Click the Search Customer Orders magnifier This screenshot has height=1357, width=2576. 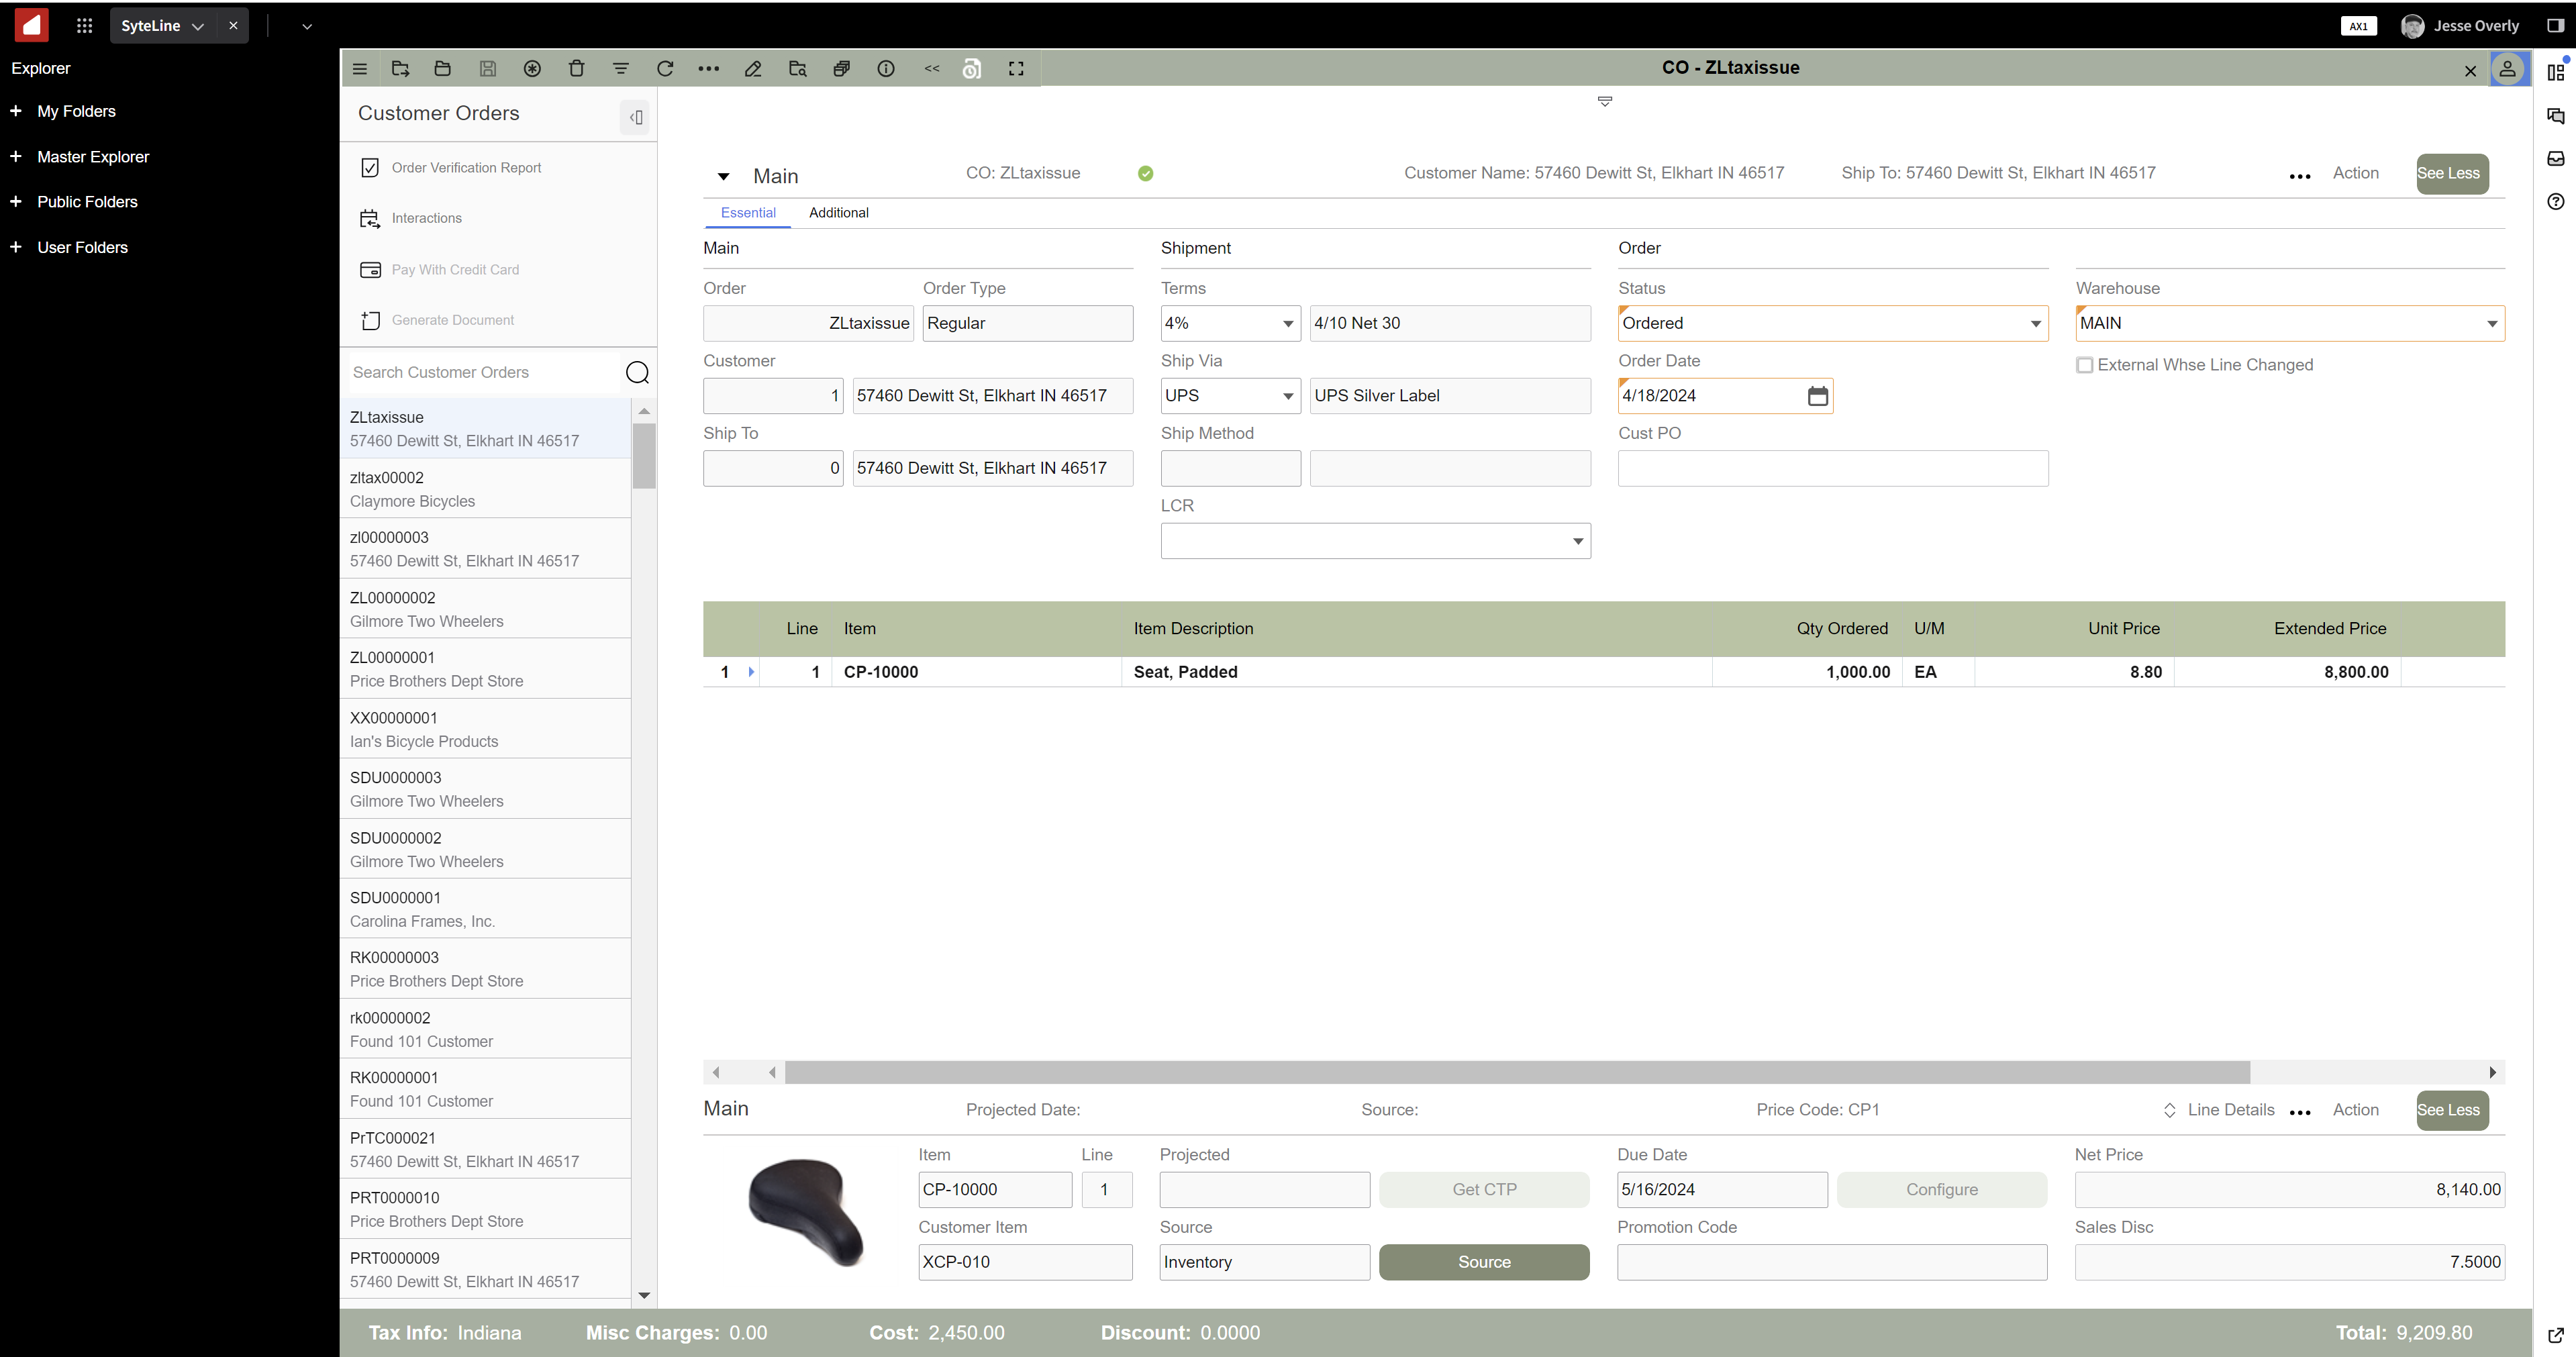tap(637, 373)
